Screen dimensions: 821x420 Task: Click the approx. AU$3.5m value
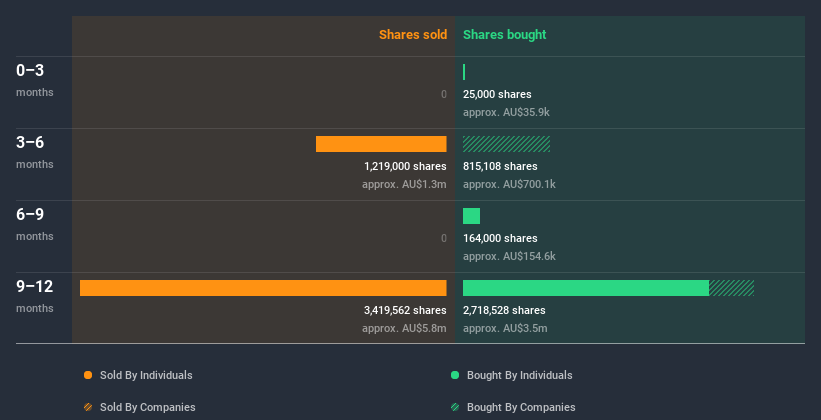(505, 328)
